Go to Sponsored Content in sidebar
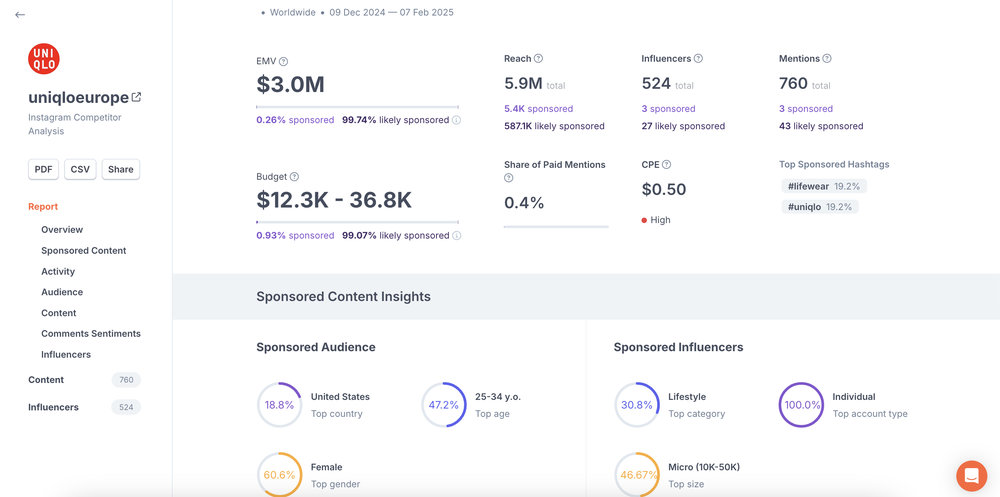The image size is (1000, 497). 84,251
